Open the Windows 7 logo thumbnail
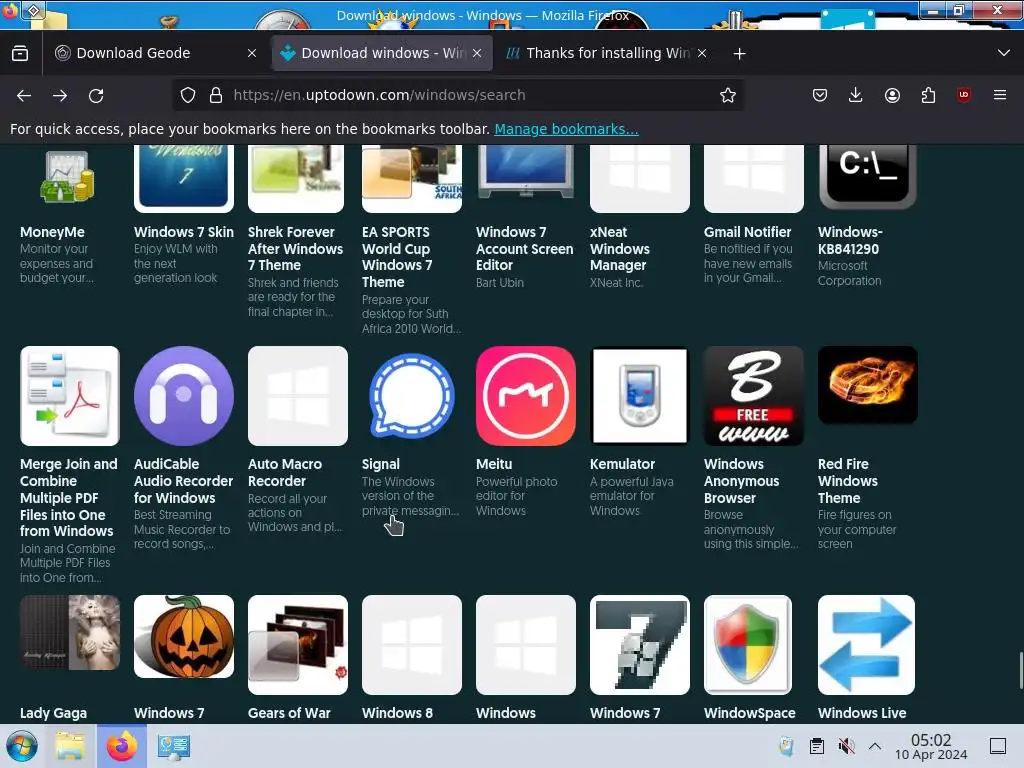 (x=639, y=645)
